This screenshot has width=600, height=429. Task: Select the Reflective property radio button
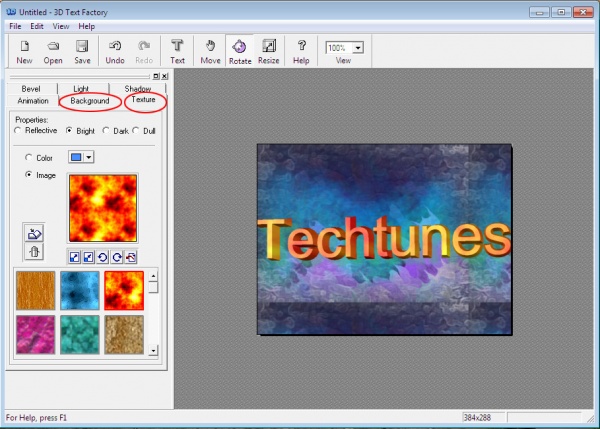(x=17, y=131)
